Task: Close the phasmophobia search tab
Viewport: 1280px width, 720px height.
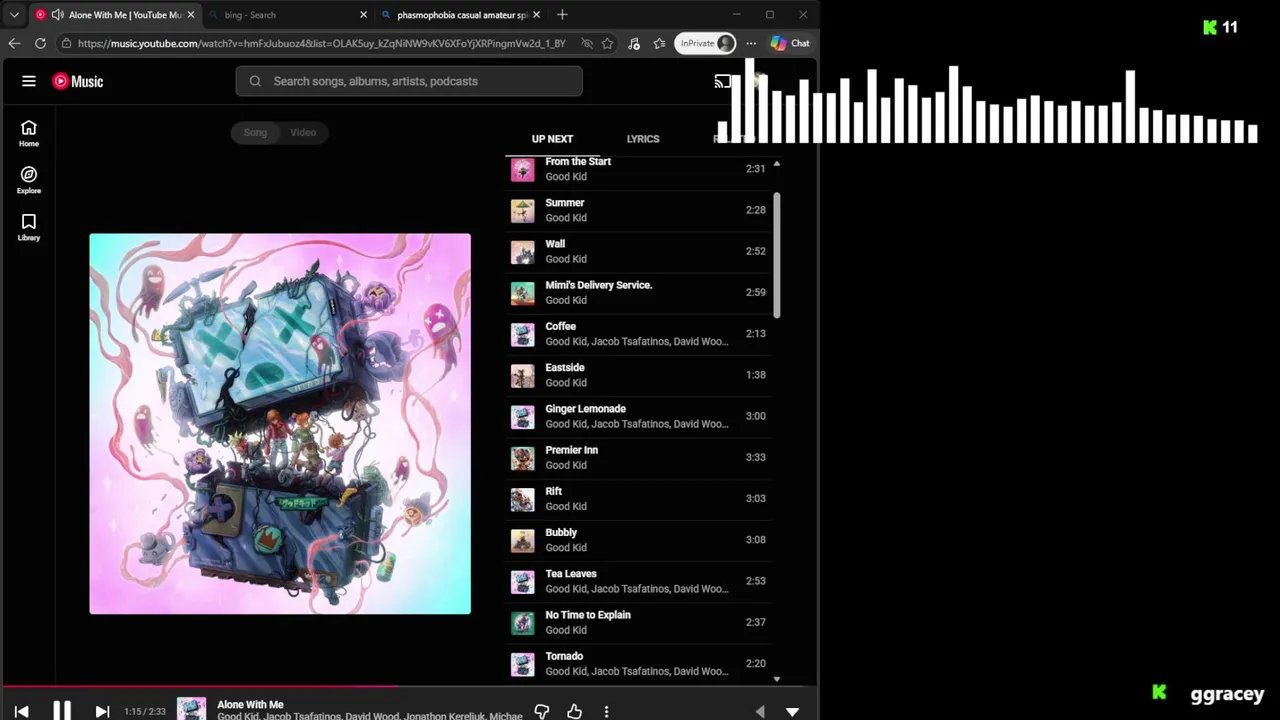Action: point(536,15)
